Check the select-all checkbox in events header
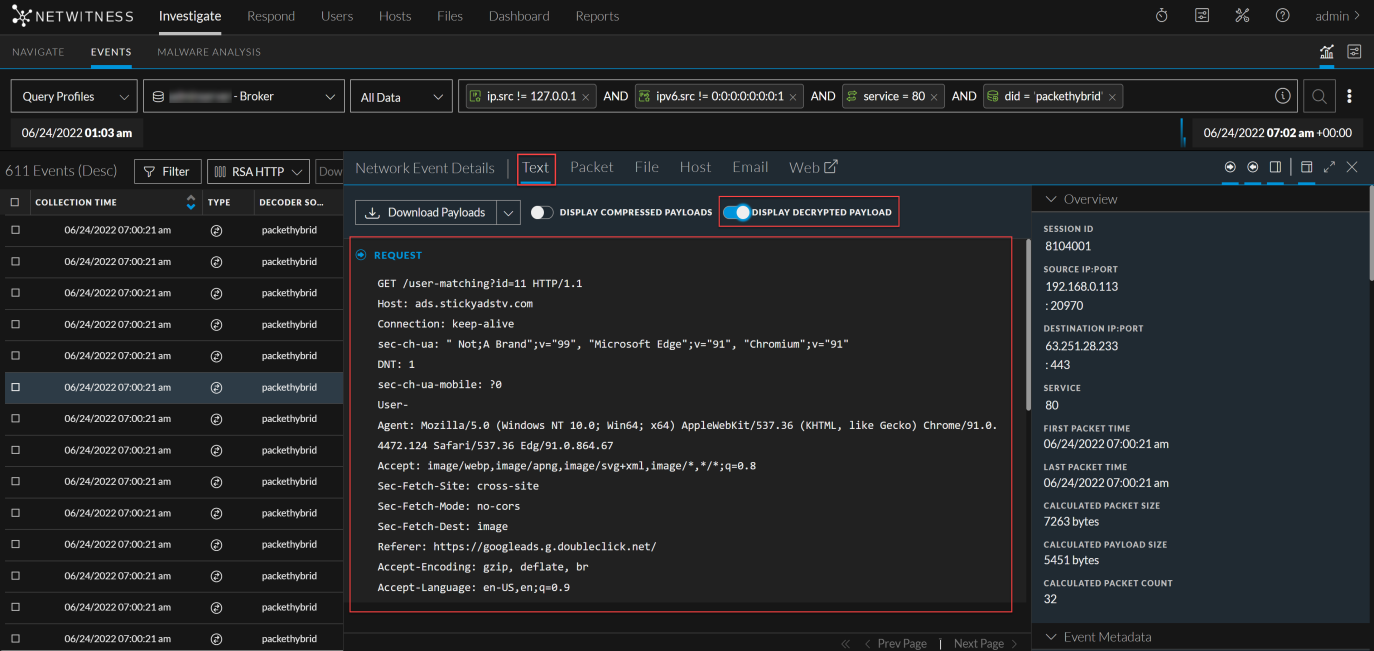 click(x=15, y=201)
